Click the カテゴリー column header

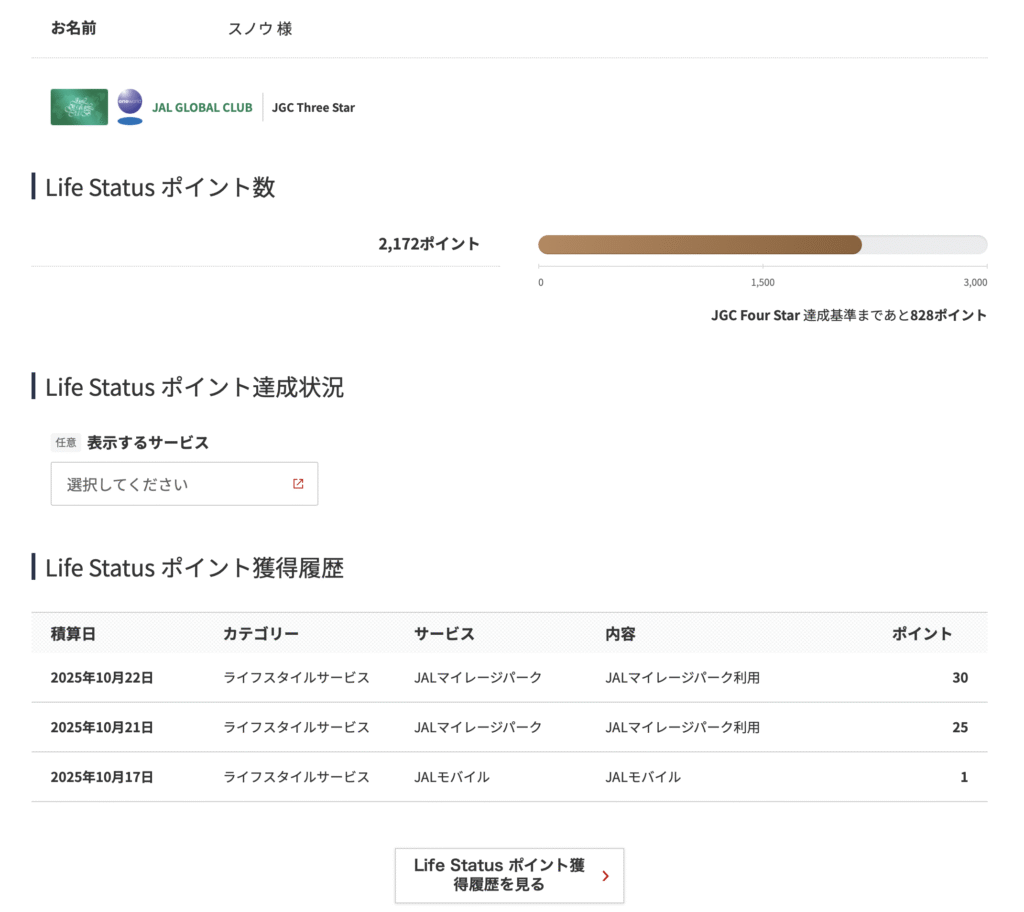click(x=261, y=634)
